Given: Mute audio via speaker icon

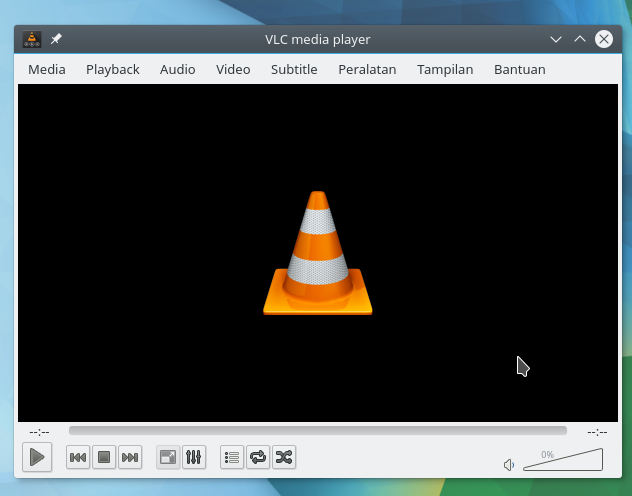Looking at the screenshot, I should (x=509, y=465).
